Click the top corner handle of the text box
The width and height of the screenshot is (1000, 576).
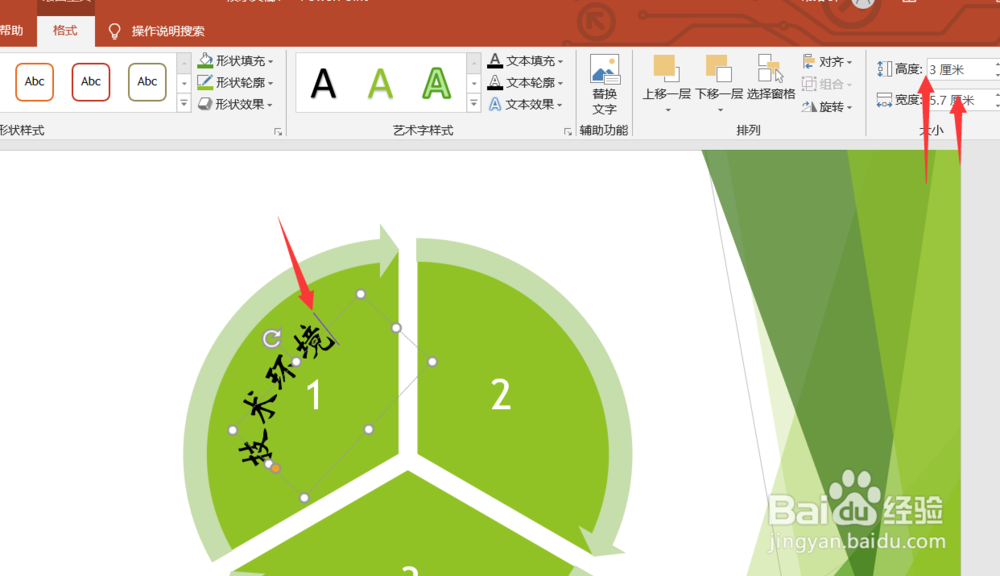pyautogui.click(x=361, y=294)
